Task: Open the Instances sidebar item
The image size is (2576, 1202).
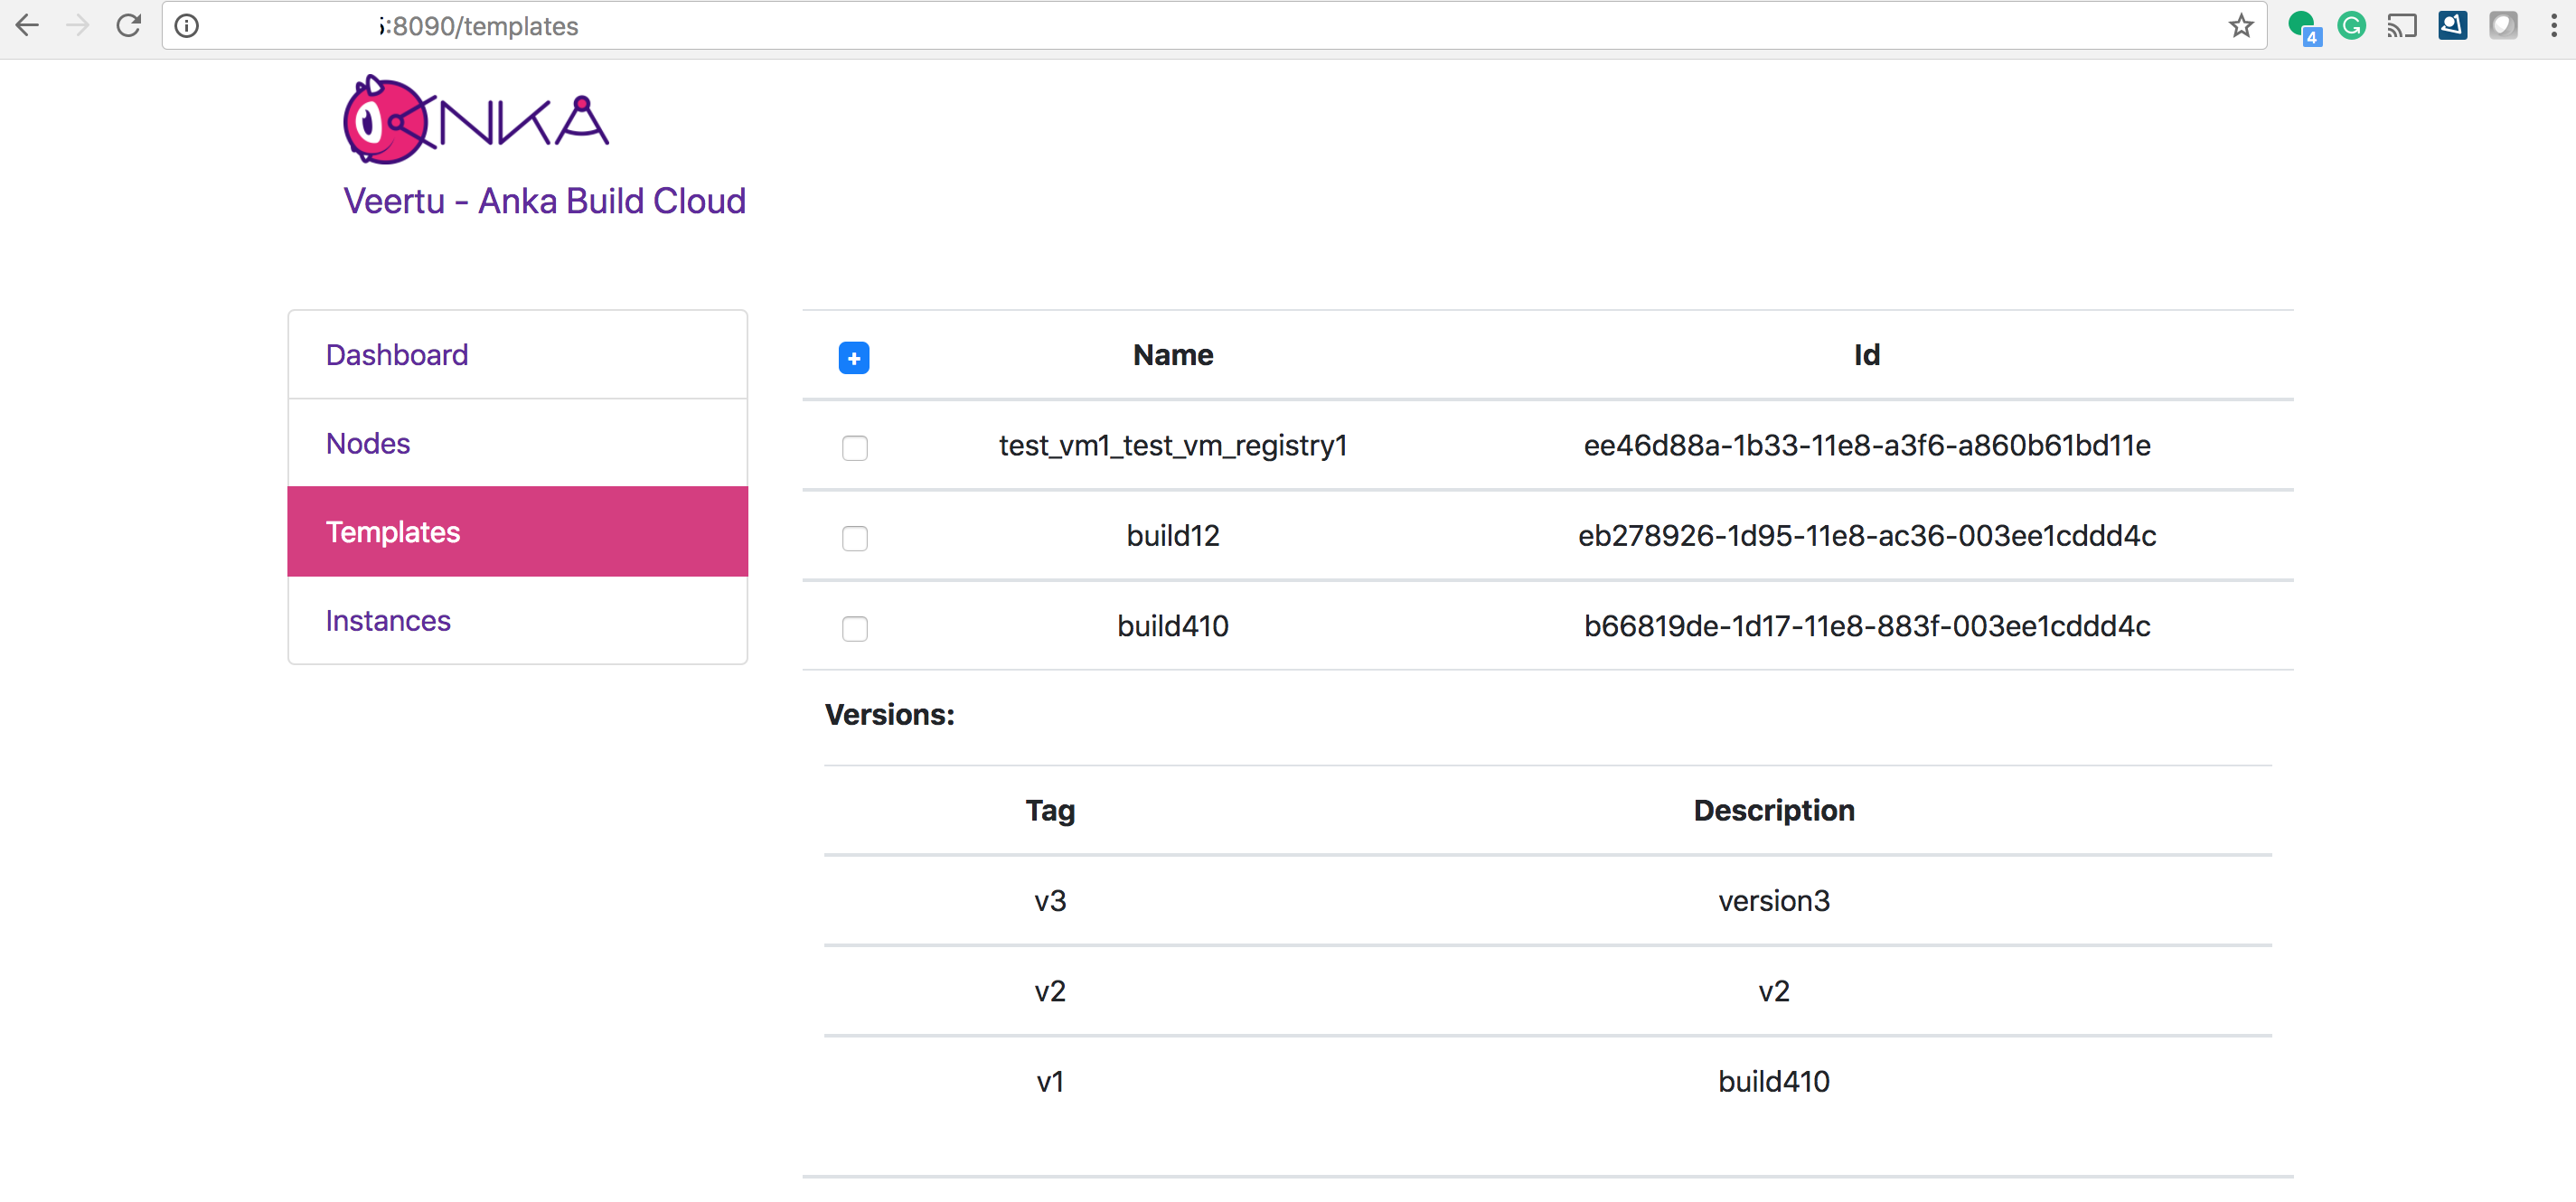Action: [x=388, y=620]
